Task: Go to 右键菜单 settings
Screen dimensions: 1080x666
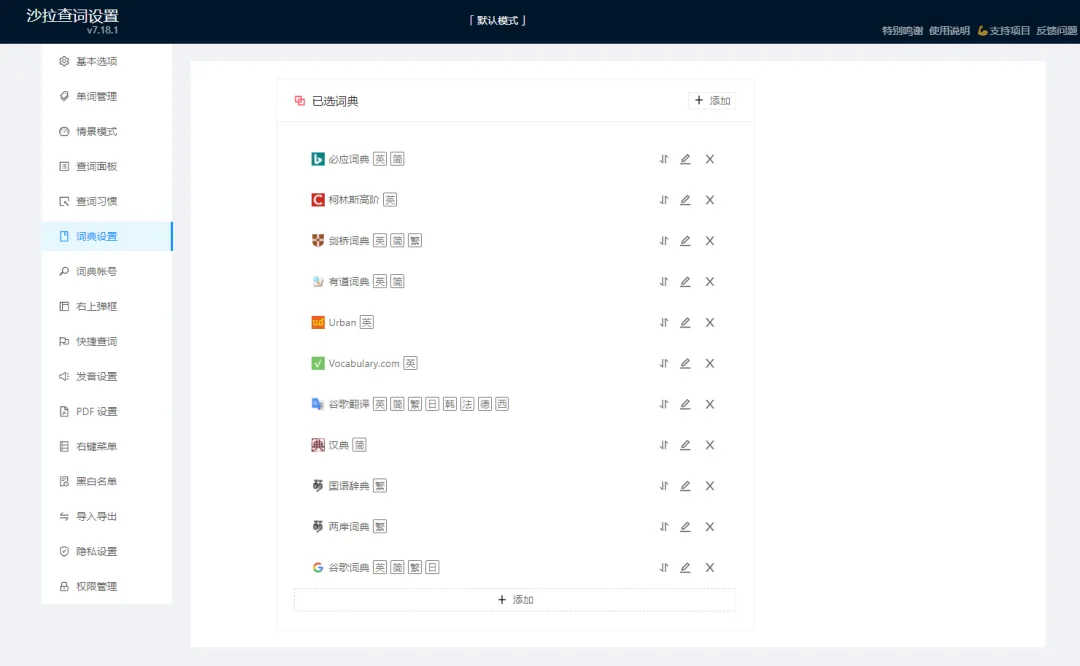Action: tap(107, 446)
